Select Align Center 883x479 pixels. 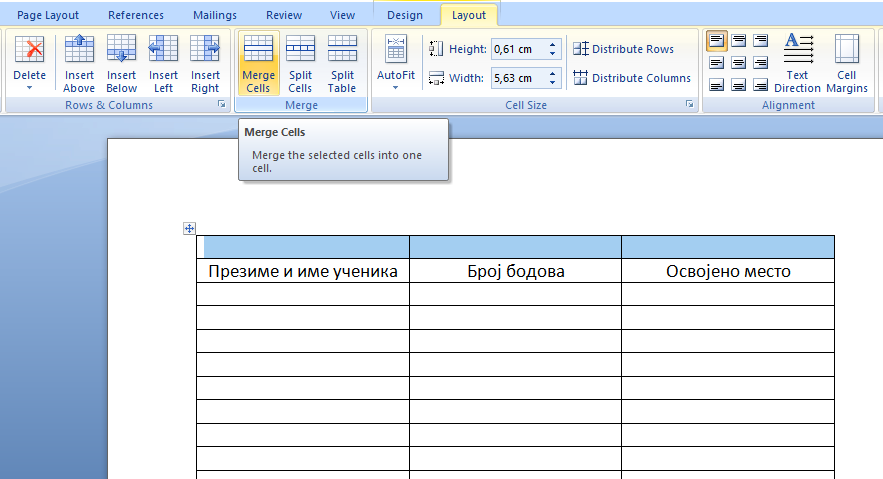coord(738,62)
